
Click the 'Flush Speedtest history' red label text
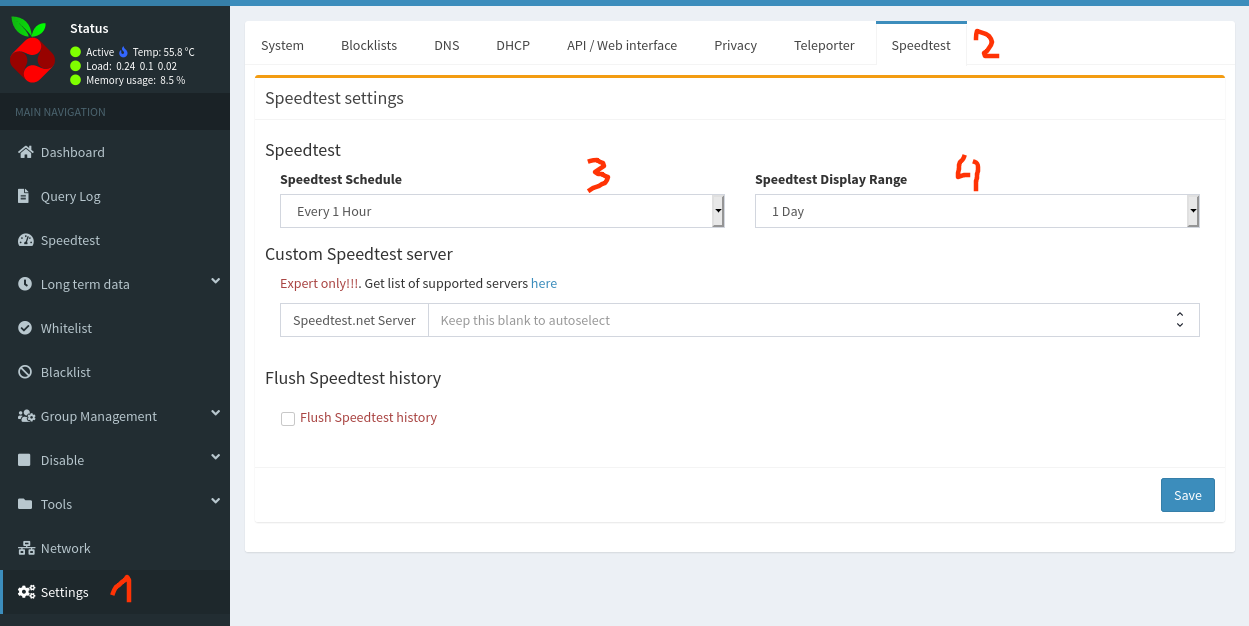coord(368,418)
